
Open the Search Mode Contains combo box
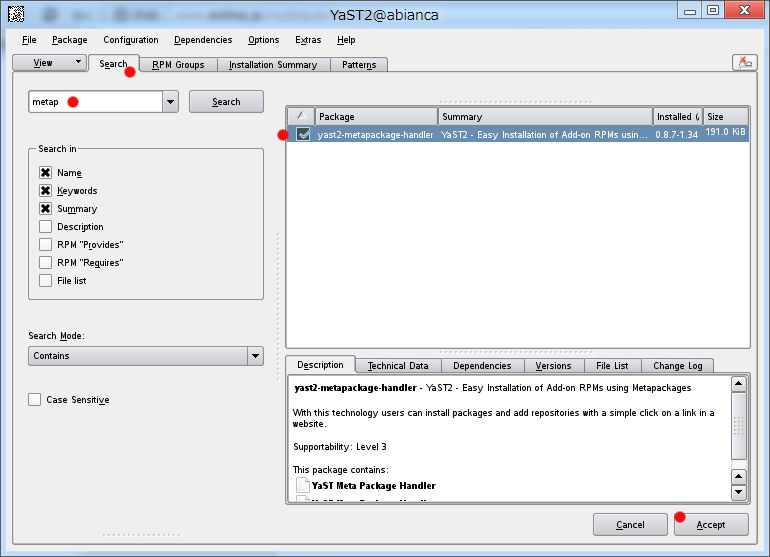146,356
